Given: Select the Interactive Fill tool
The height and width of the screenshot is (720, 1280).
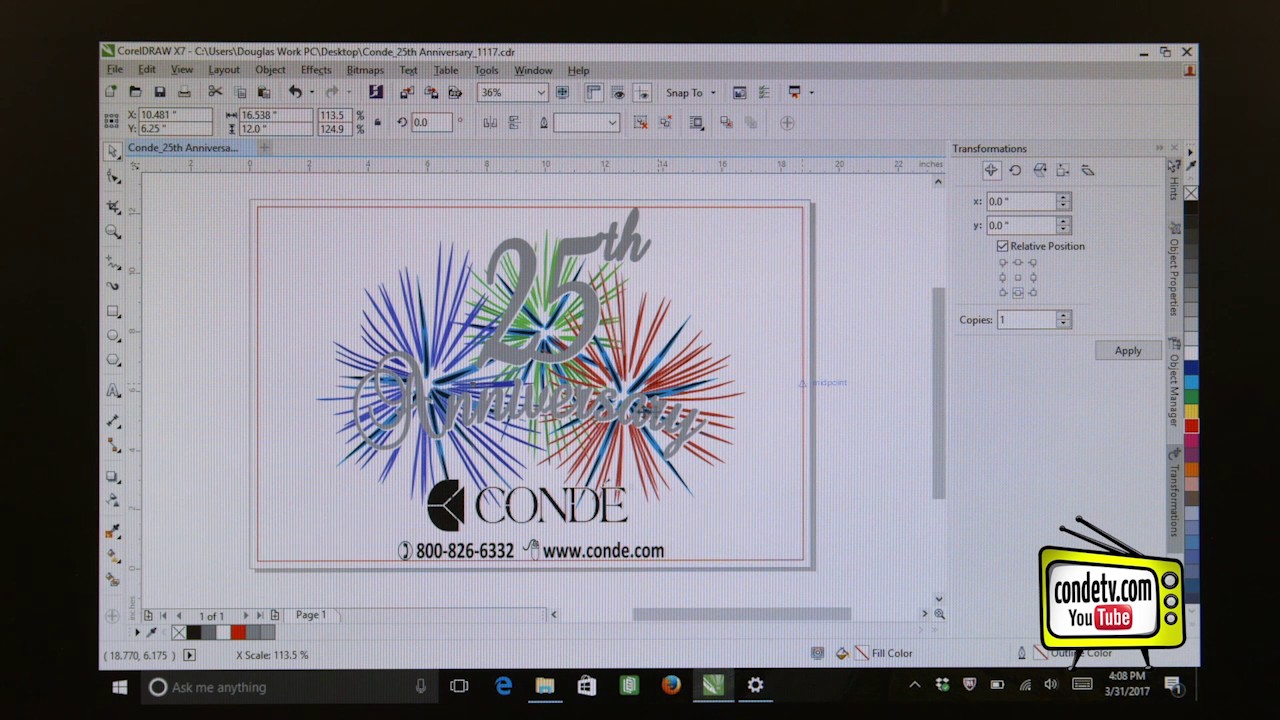Looking at the screenshot, I should point(113,557).
